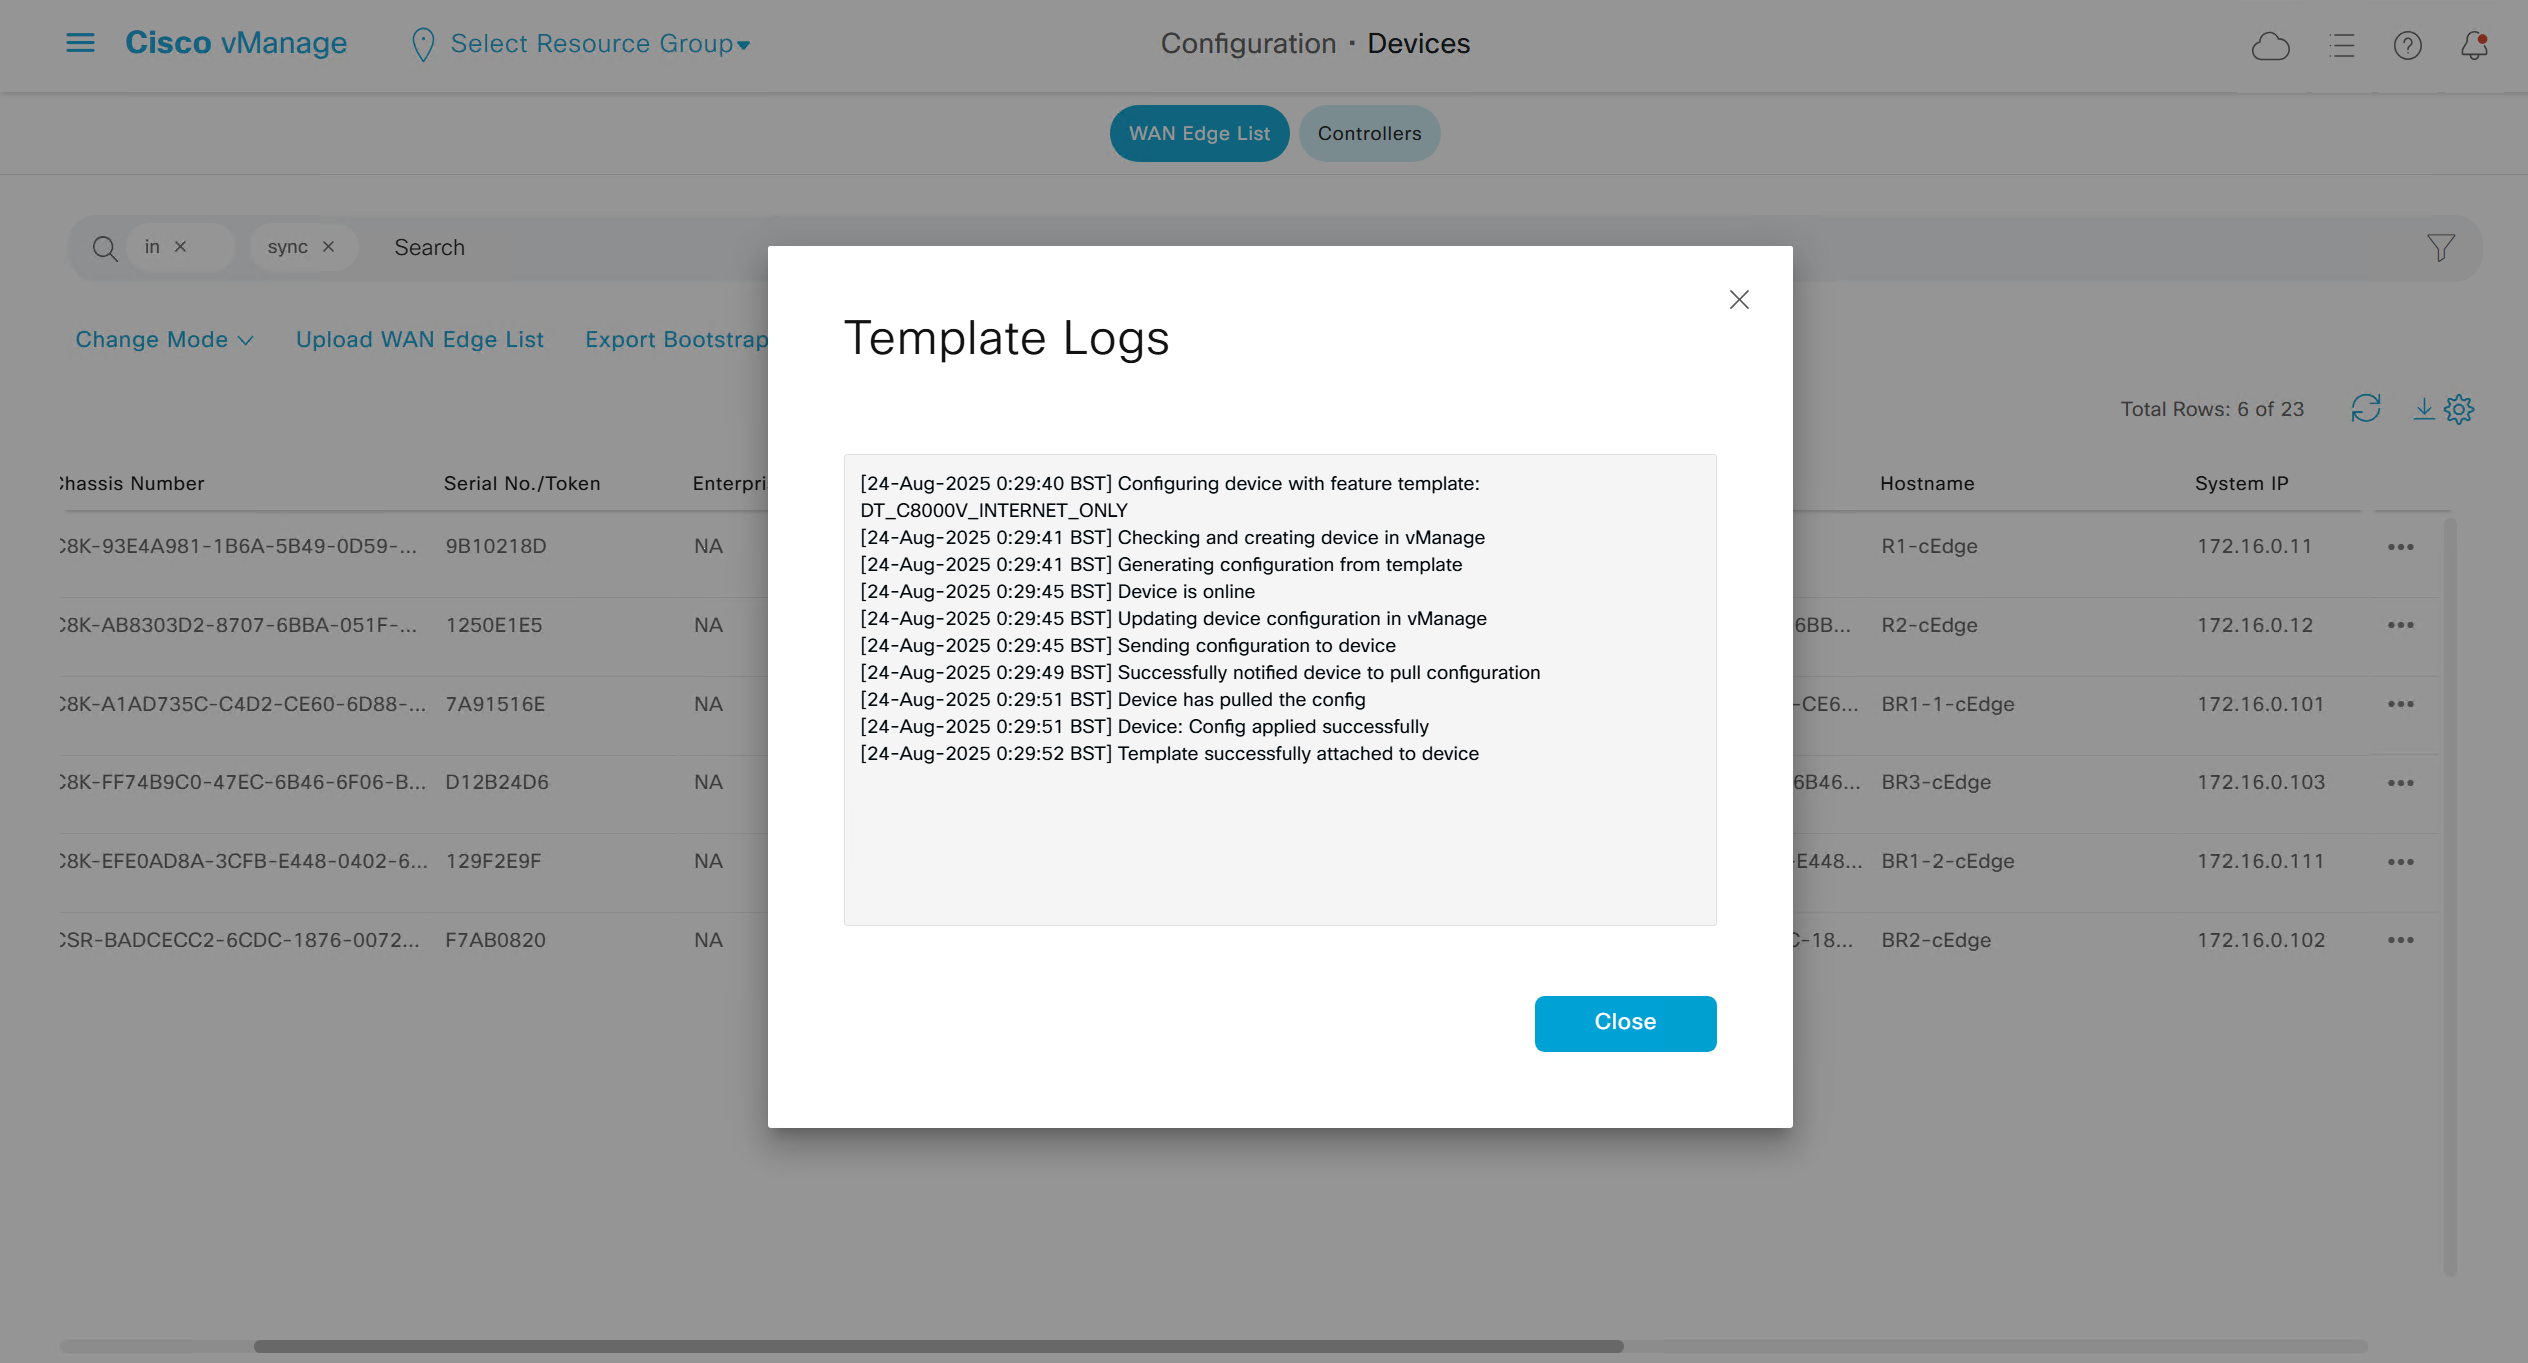Switch to the Controllers tab

click(1369, 134)
